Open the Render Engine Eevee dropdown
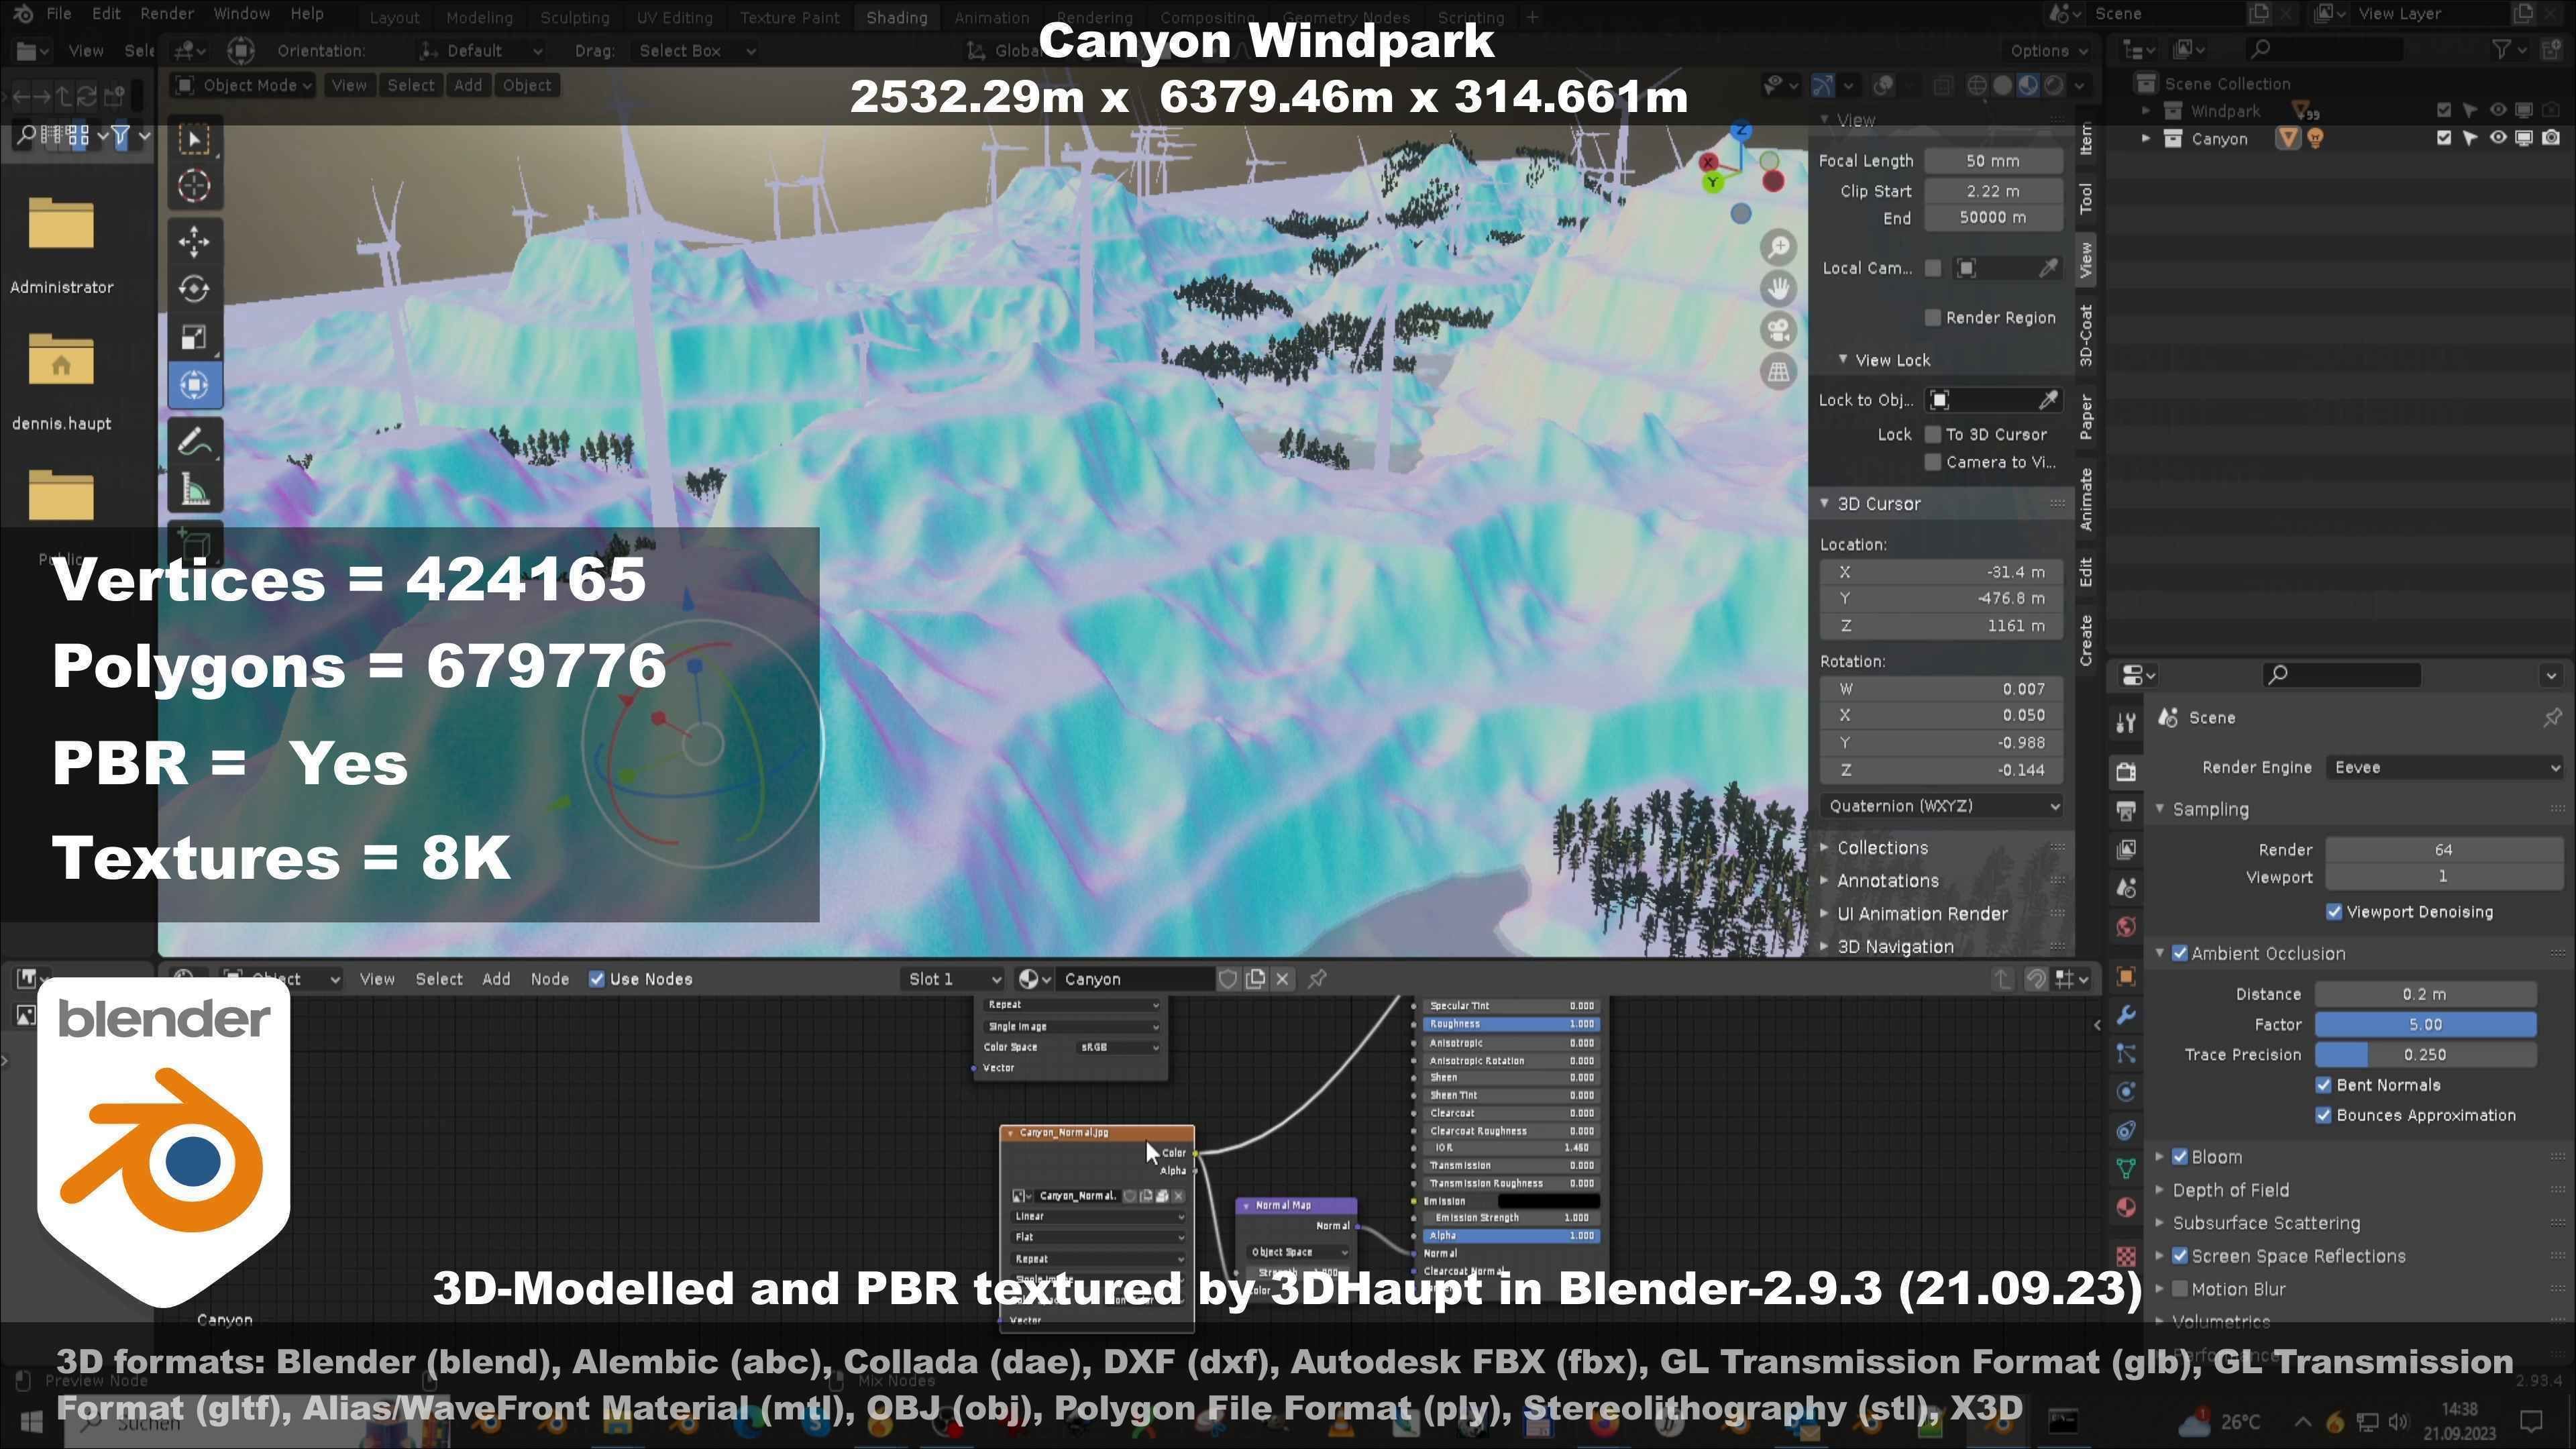2576x1449 pixels. (2445, 767)
